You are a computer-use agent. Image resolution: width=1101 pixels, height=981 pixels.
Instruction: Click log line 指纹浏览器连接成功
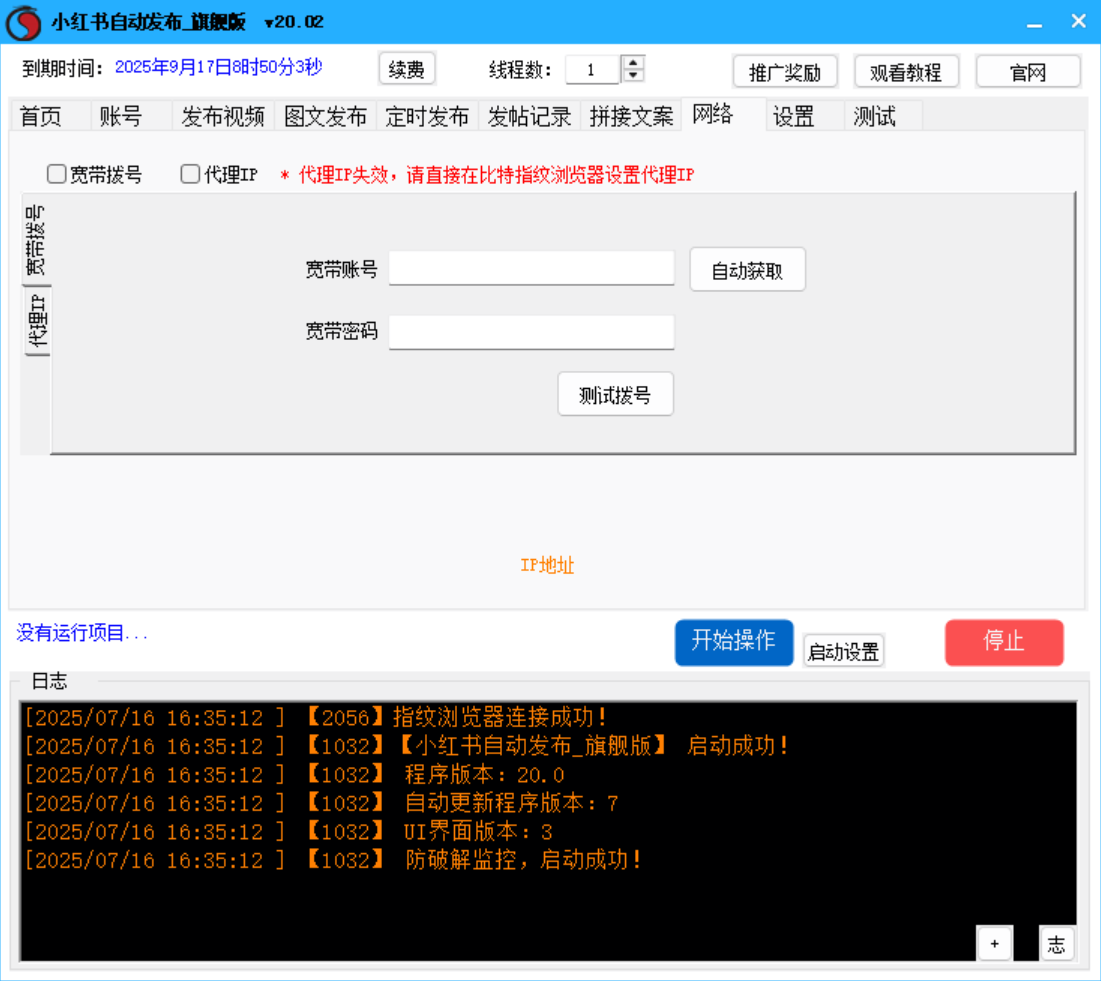(x=316, y=717)
